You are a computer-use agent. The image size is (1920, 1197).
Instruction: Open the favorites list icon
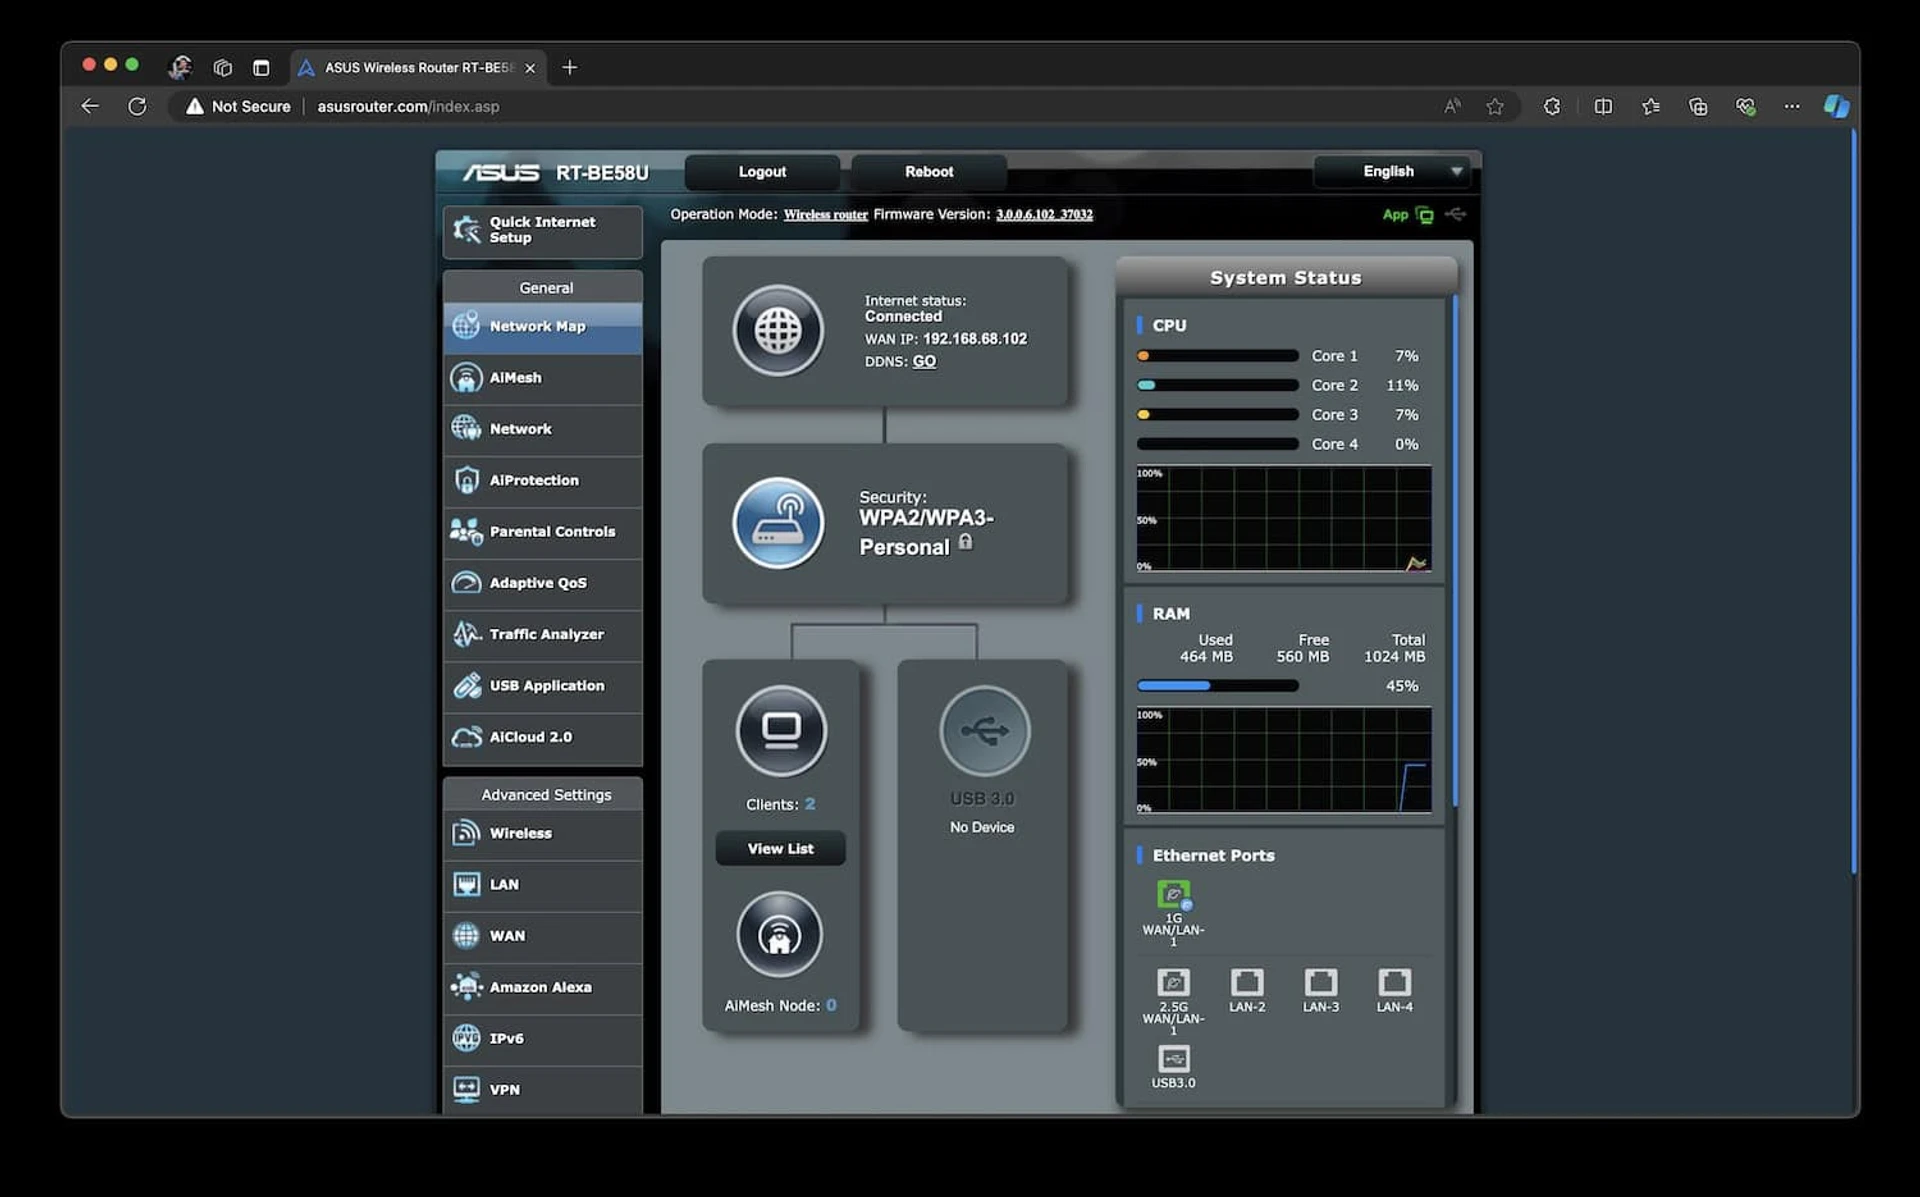point(1651,106)
